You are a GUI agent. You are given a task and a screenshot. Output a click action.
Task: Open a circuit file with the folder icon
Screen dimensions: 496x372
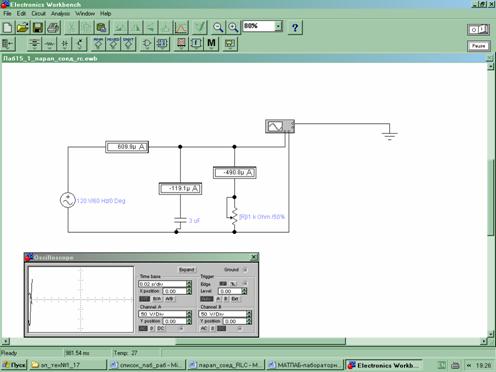point(23,27)
